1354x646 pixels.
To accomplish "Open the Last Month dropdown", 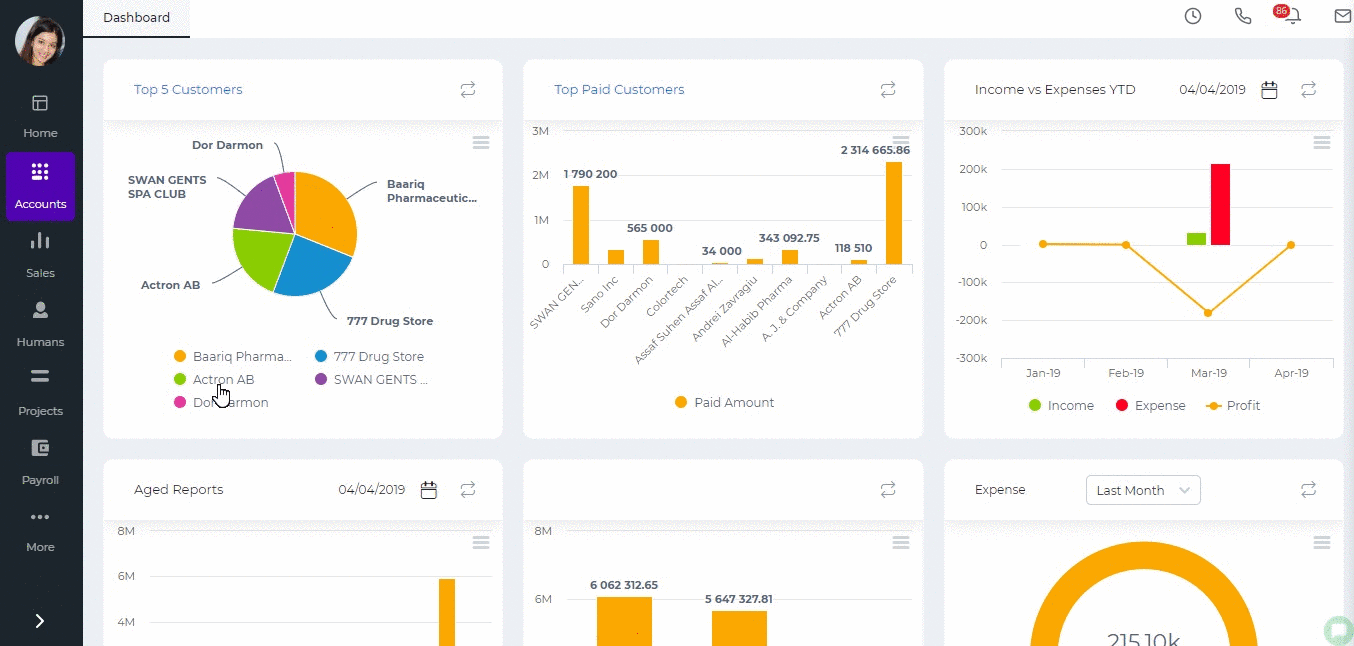I will click(x=1143, y=490).
